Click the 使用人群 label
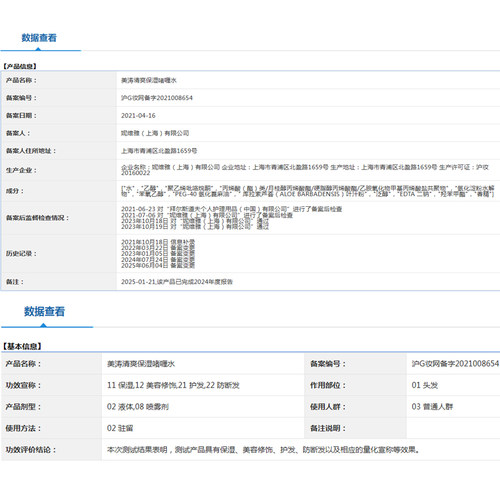Screen dimensions: 500x500 pos(328,407)
